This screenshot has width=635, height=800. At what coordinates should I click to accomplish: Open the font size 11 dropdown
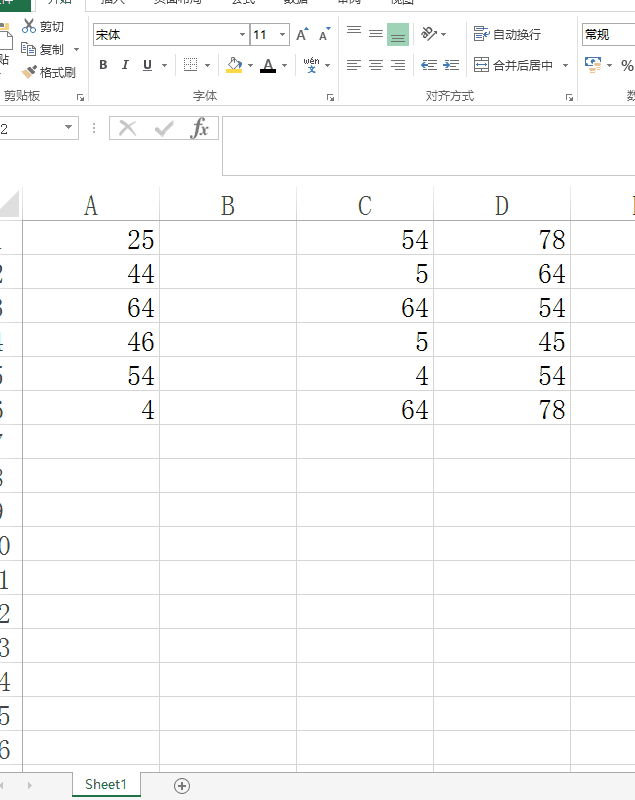pyautogui.click(x=282, y=35)
